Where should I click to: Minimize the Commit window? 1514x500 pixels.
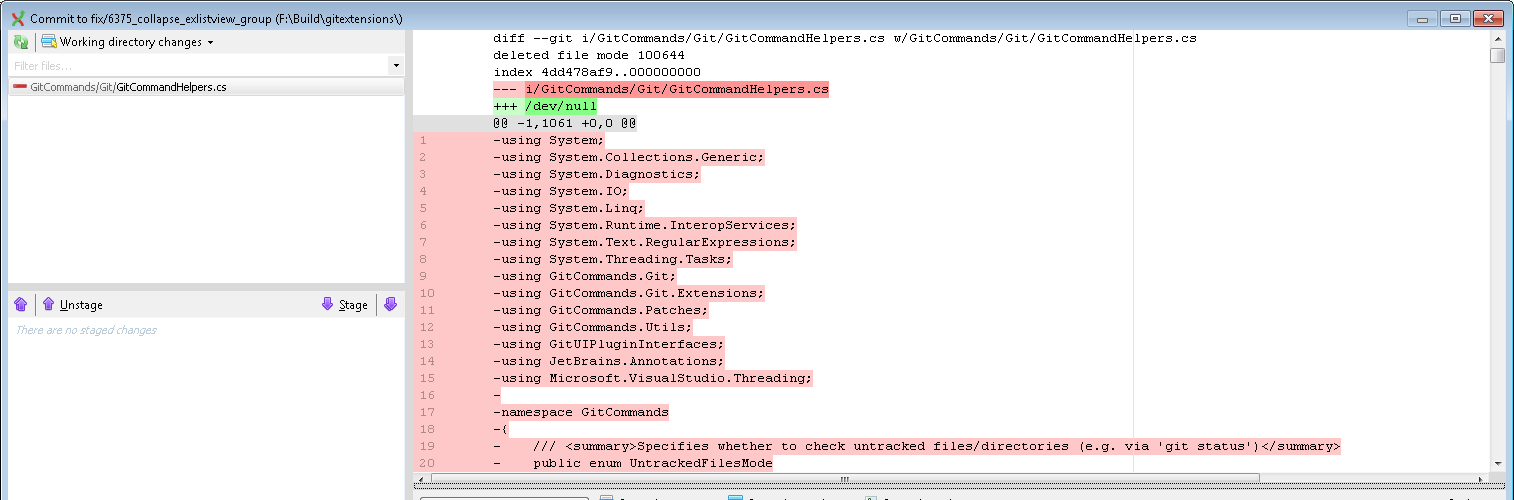point(1423,18)
